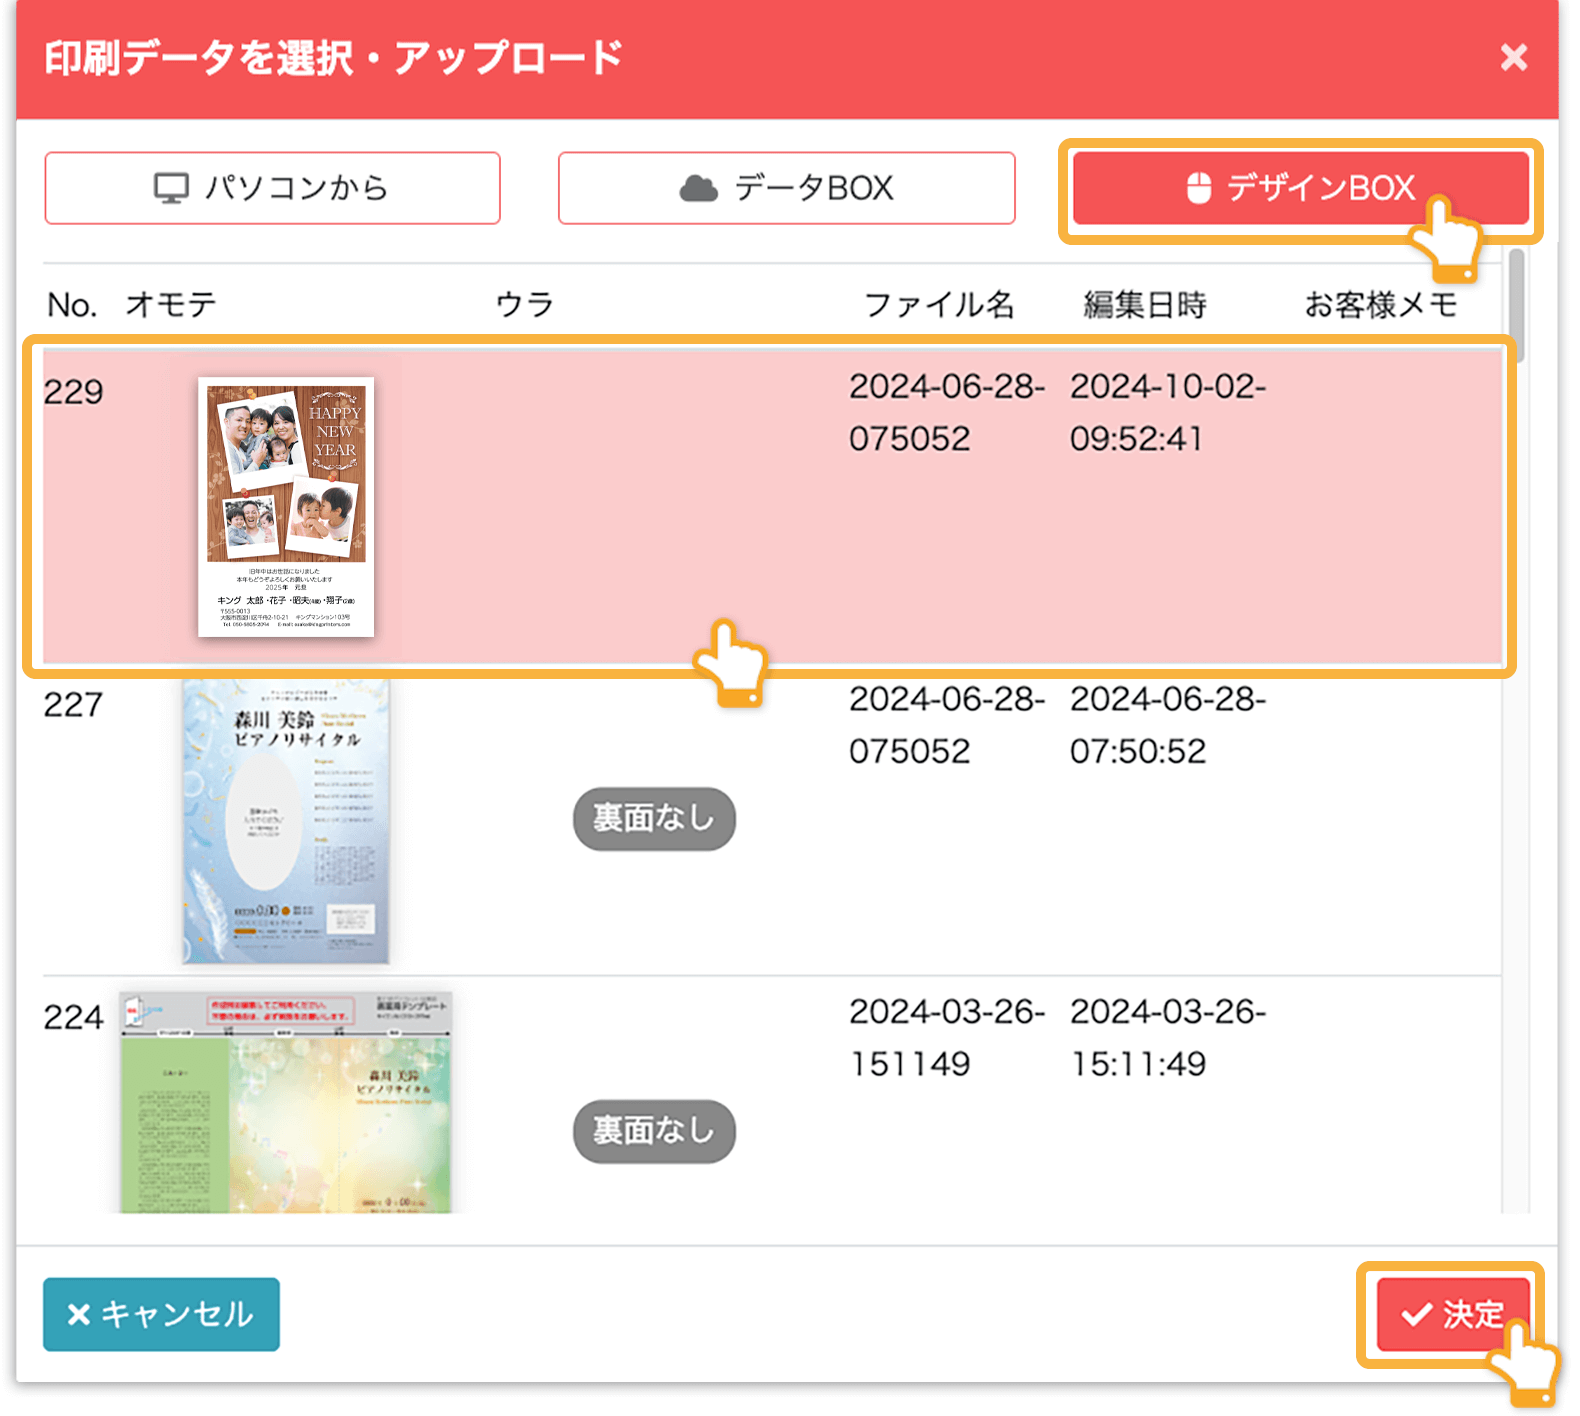Click the checkmark icon on 決定
Screen dimensions: 1580x1416
(1416, 1314)
